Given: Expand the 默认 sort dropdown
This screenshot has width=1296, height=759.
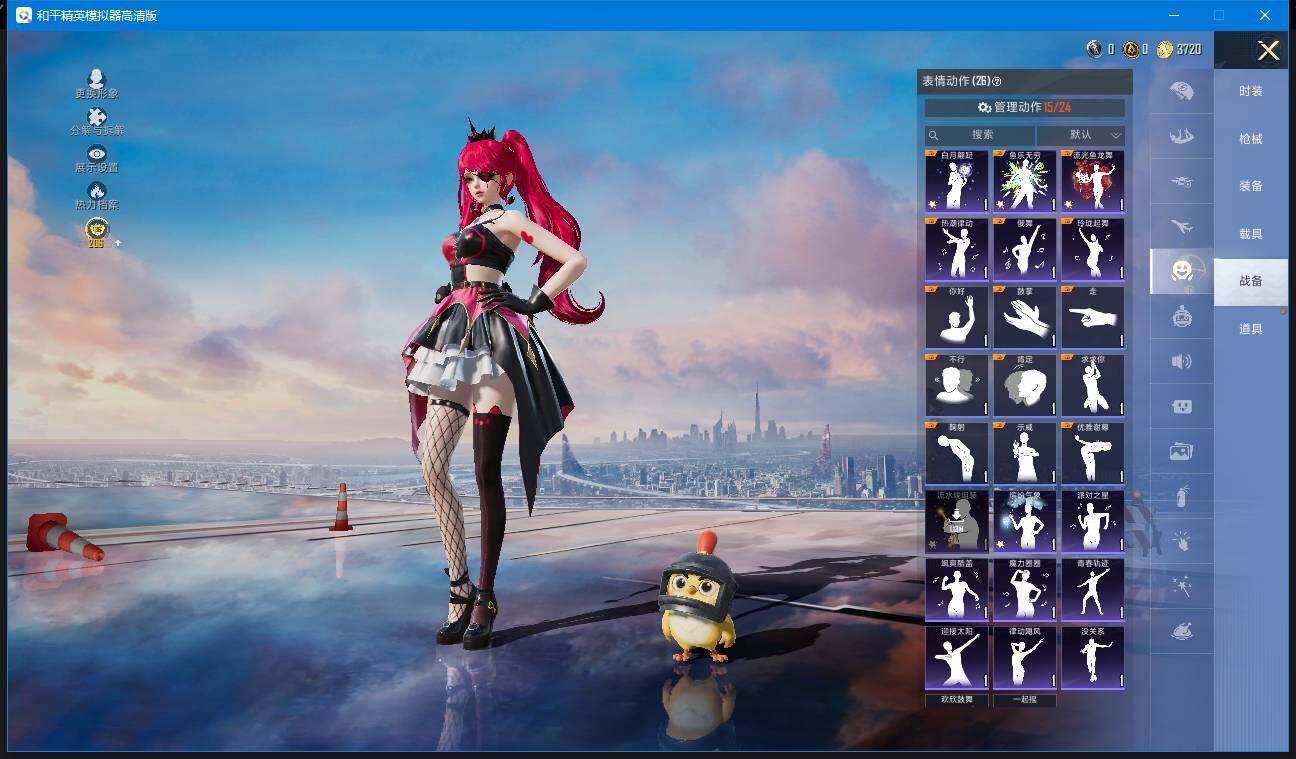Looking at the screenshot, I should point(1081,135).
